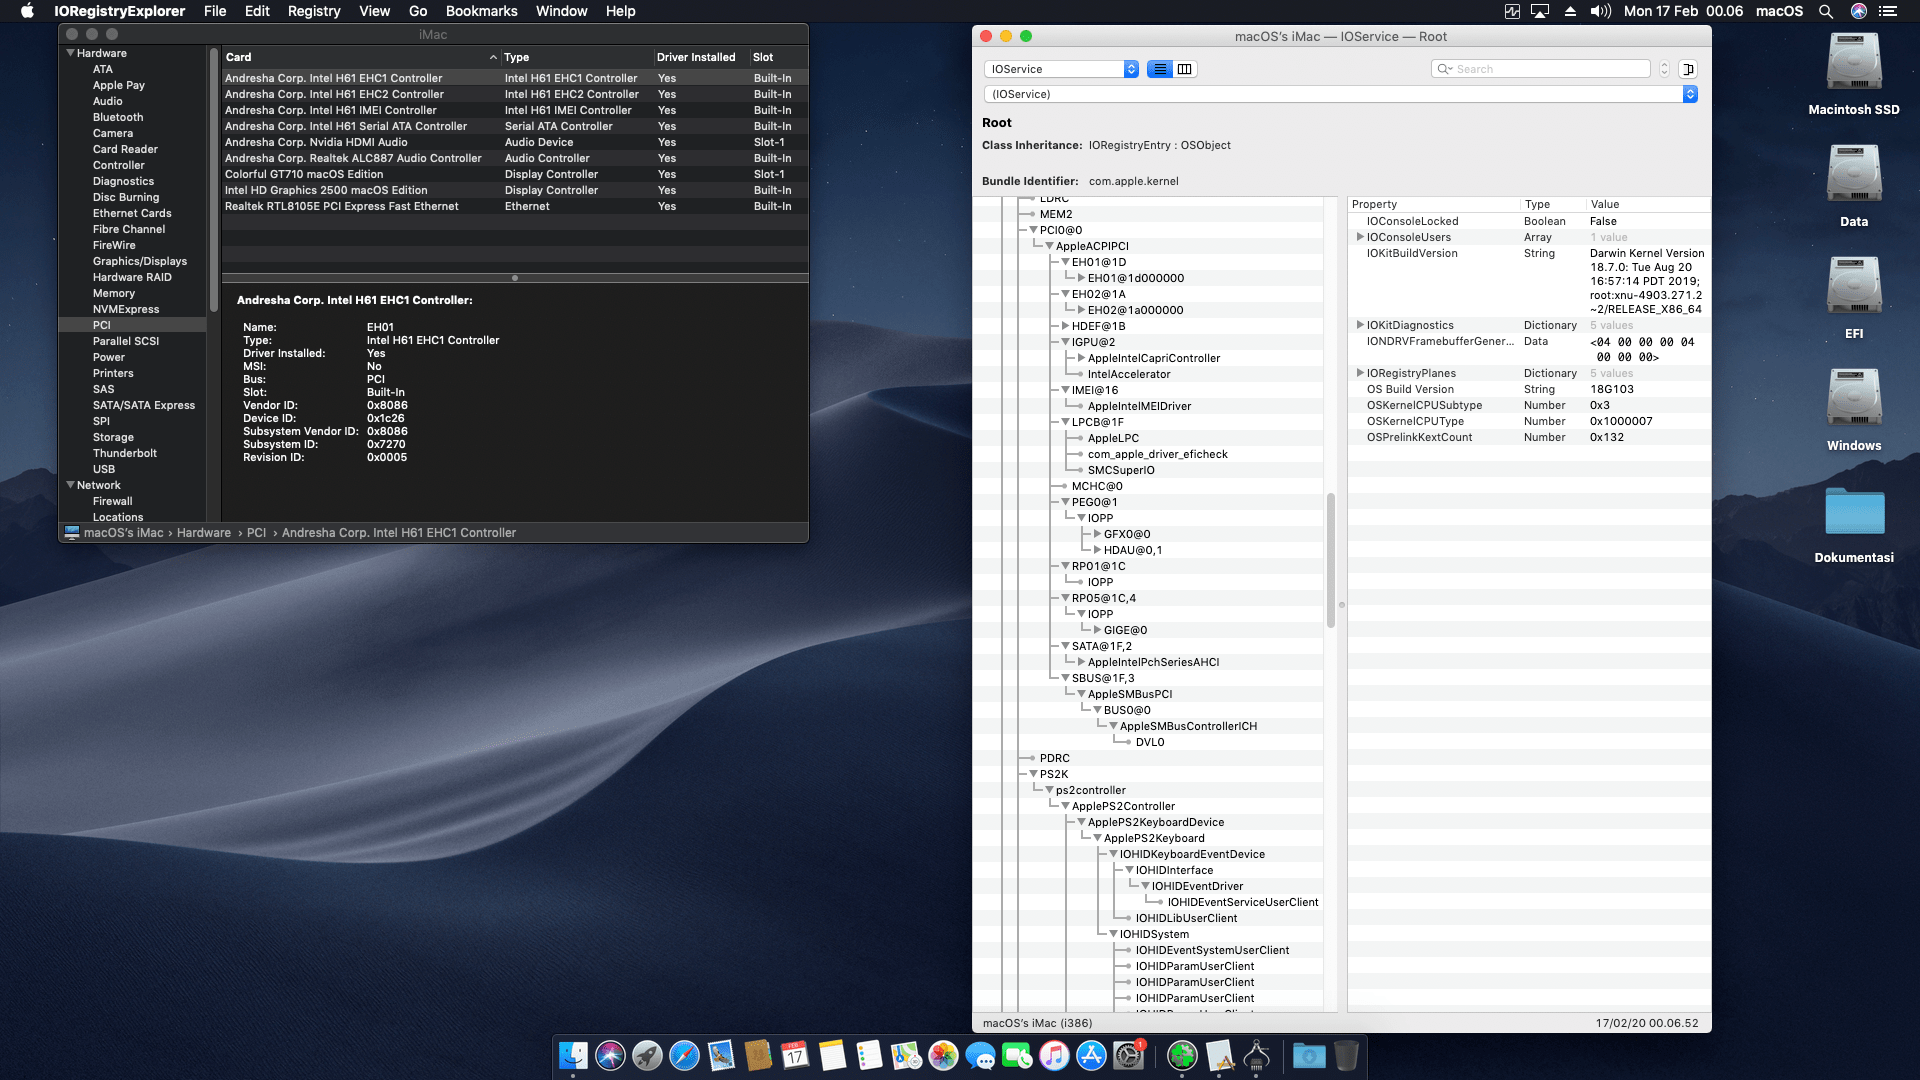
Task: Collapse the IGPU@2 node
Action: coord(1066,342)
